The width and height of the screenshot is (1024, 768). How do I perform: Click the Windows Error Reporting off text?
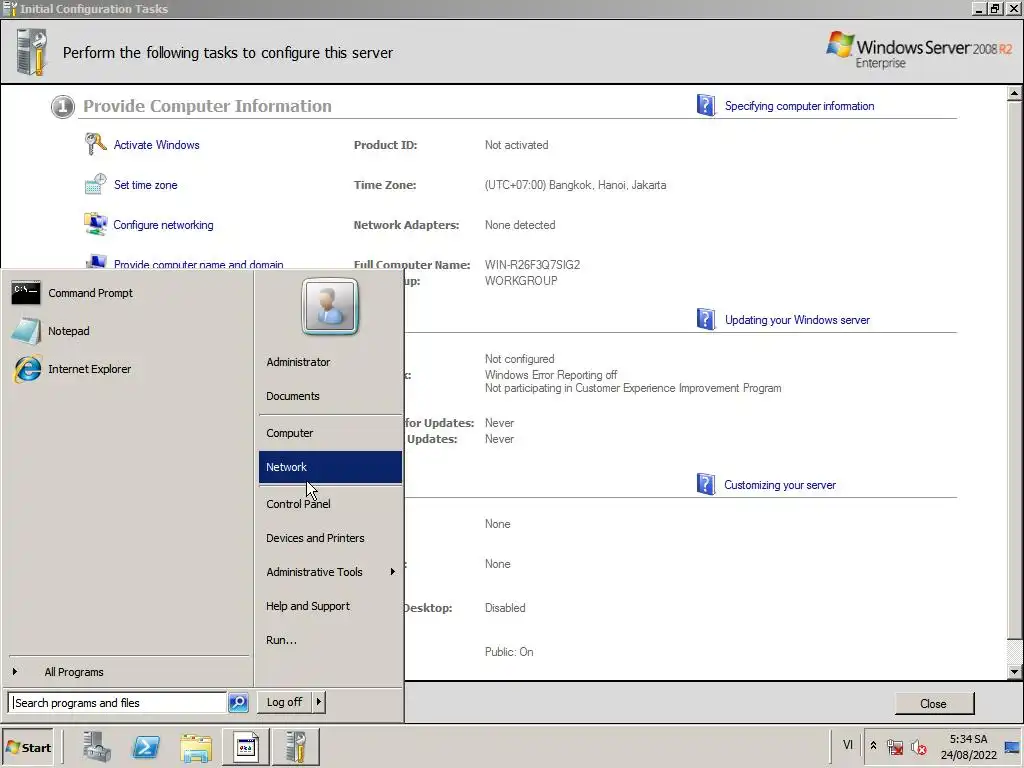click(x=551, y=375)
